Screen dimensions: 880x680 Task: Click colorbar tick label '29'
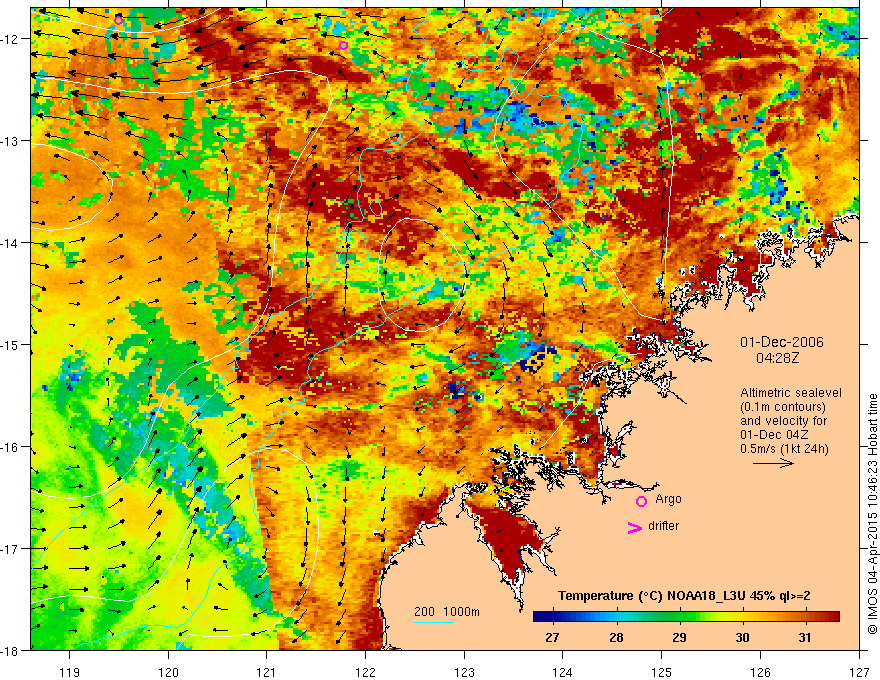(679, 637)
